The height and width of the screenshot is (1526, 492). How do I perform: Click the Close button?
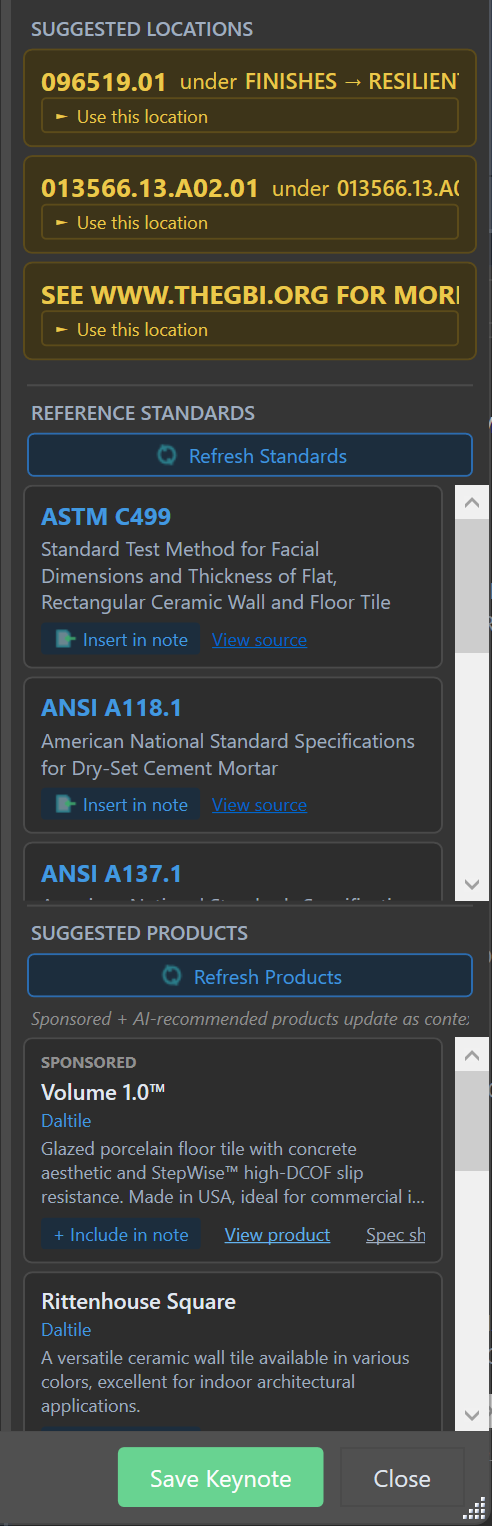tap(402, 1477)
